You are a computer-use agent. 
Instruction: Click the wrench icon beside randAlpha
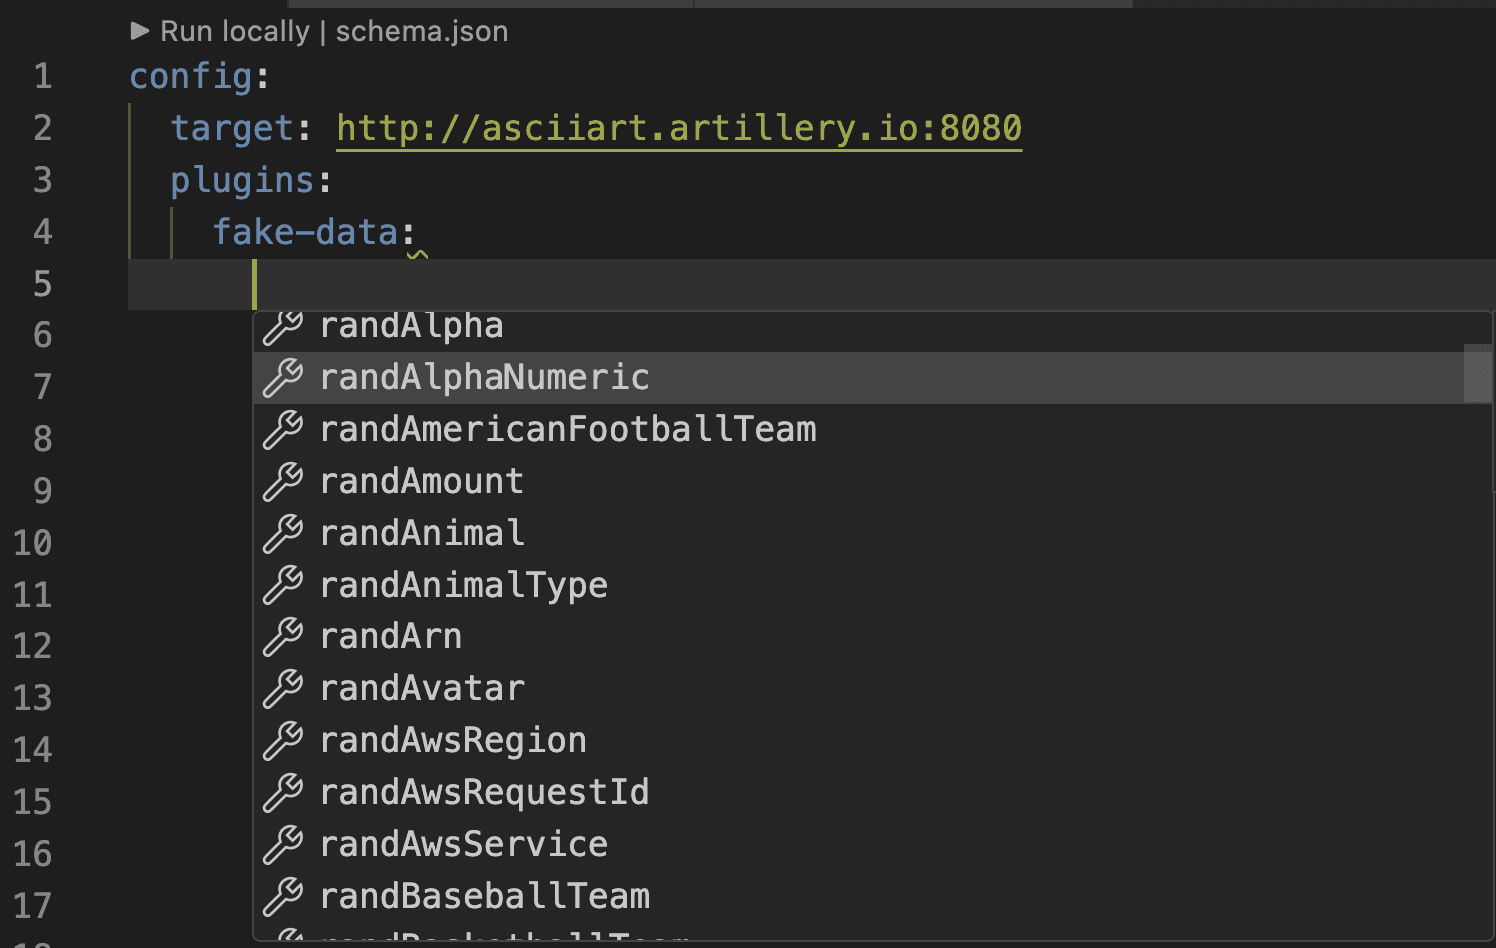[x=282, y=325]
